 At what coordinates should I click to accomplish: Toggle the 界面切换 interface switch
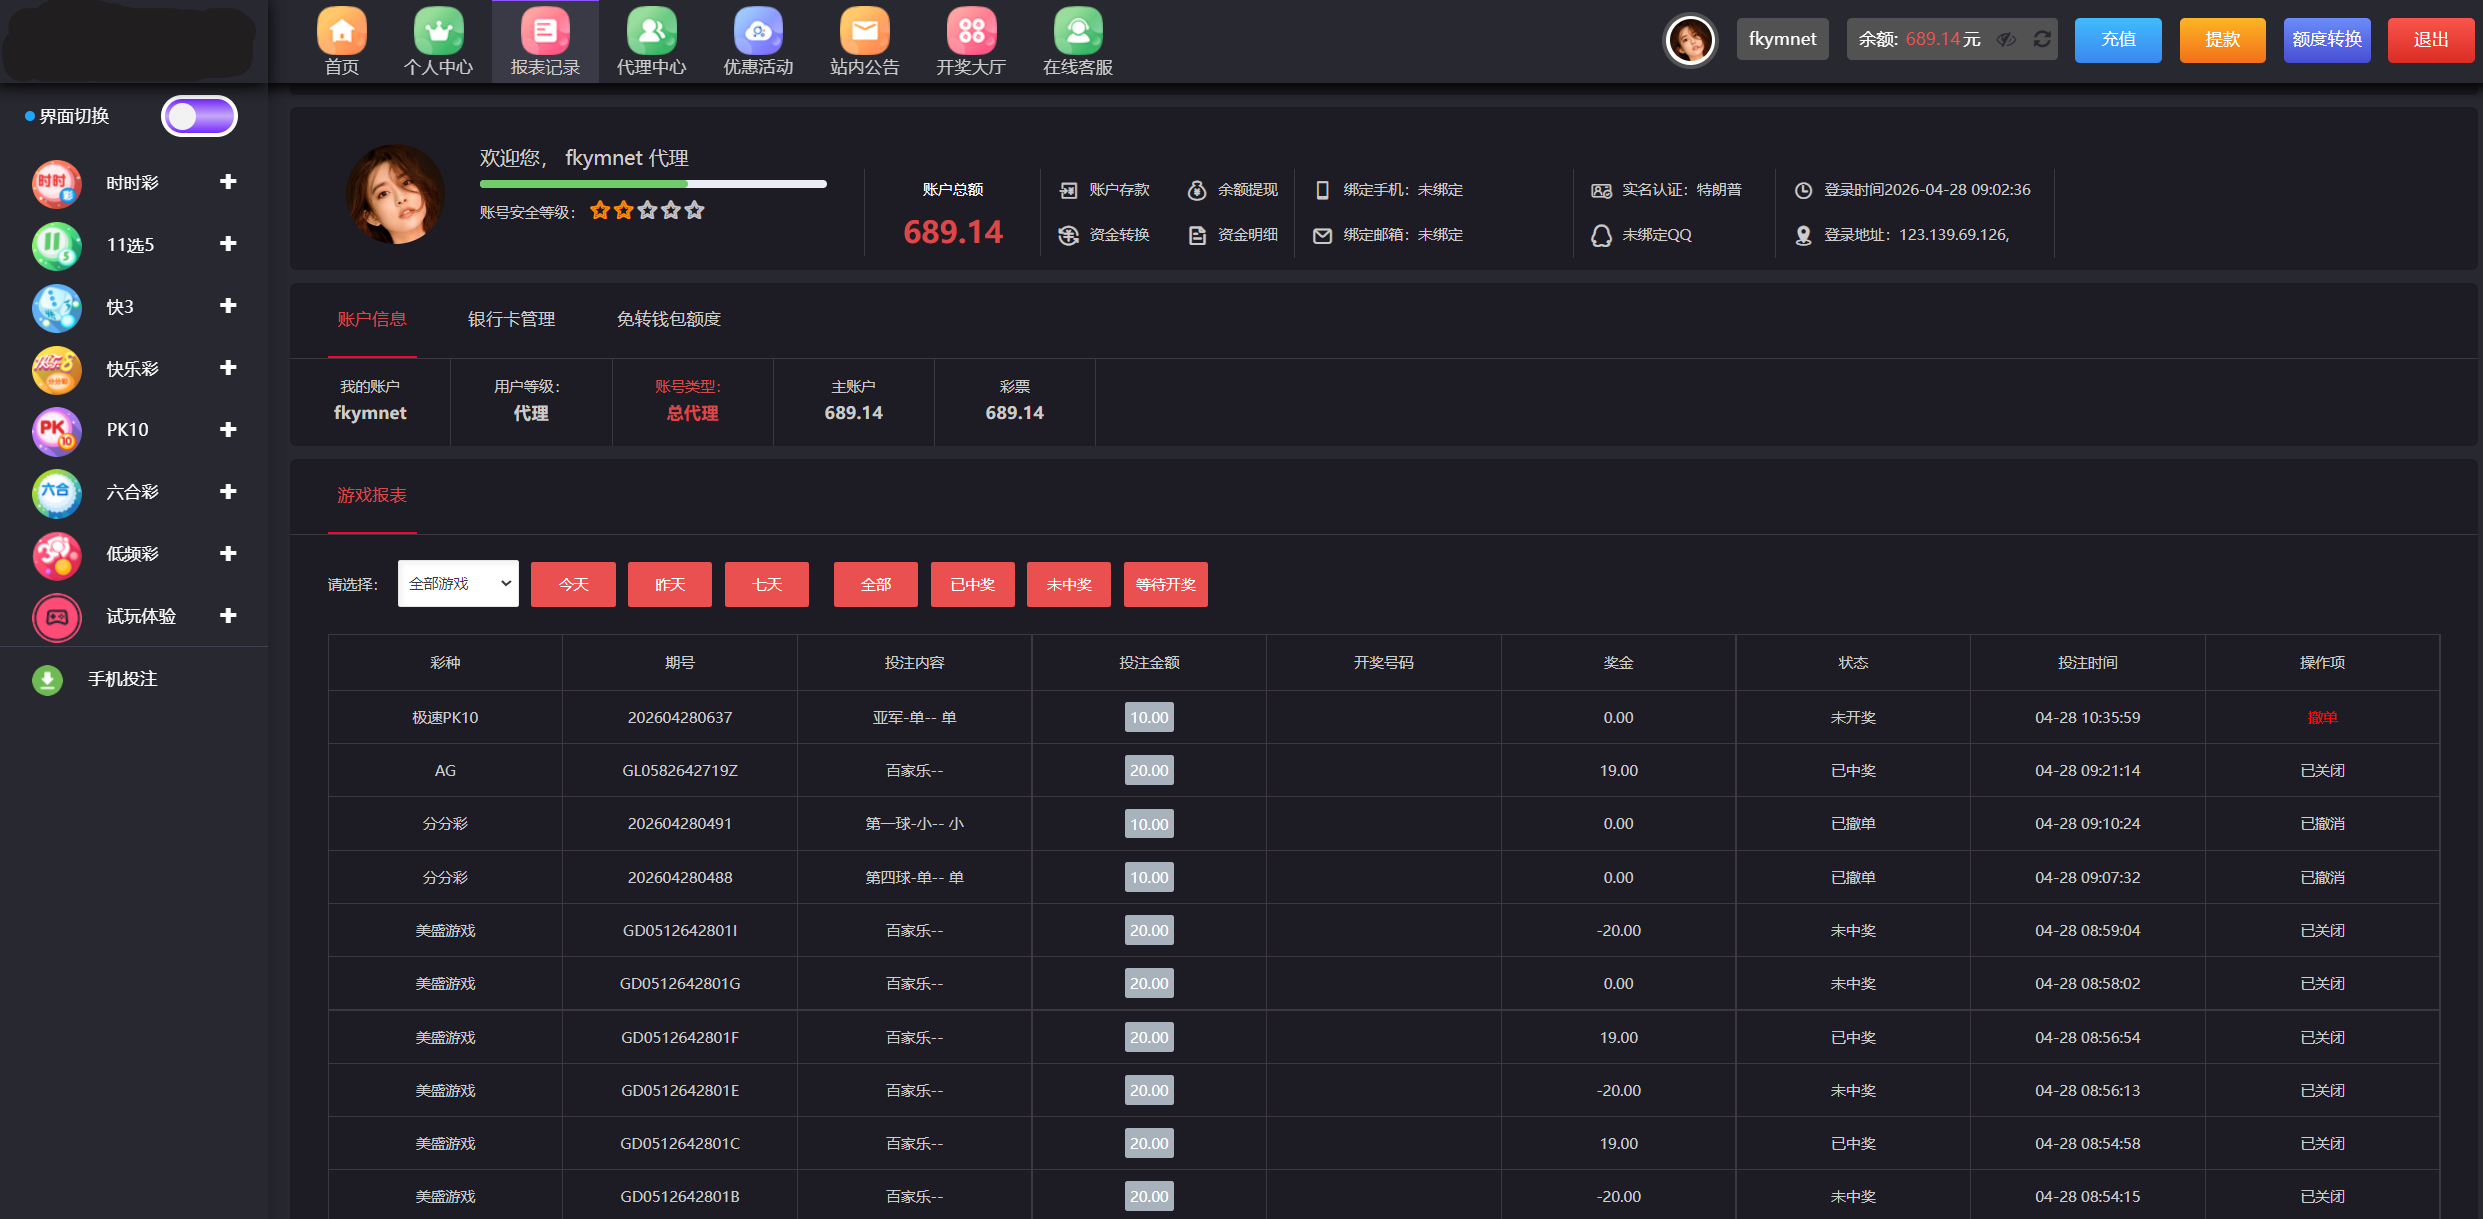199,117
